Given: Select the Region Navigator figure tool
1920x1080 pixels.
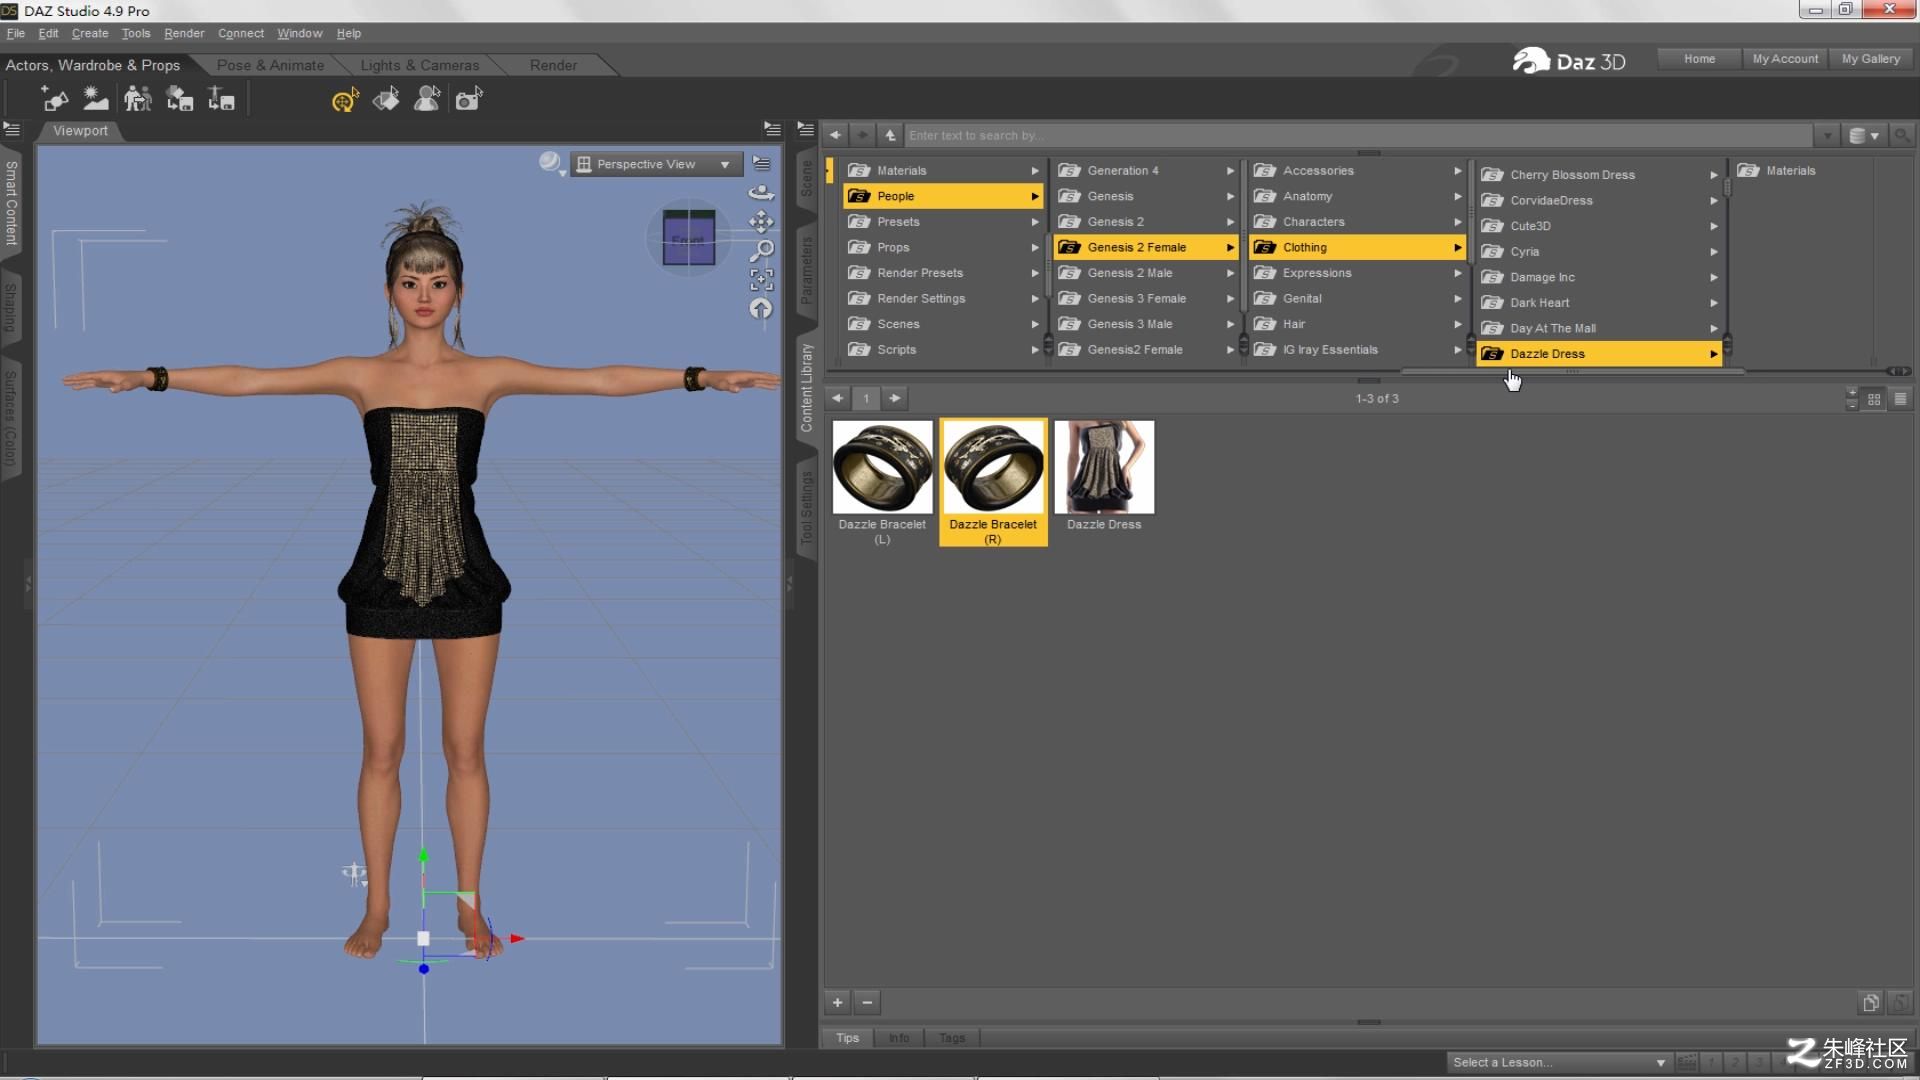Looking at the screenshot, I should point(427,99).
